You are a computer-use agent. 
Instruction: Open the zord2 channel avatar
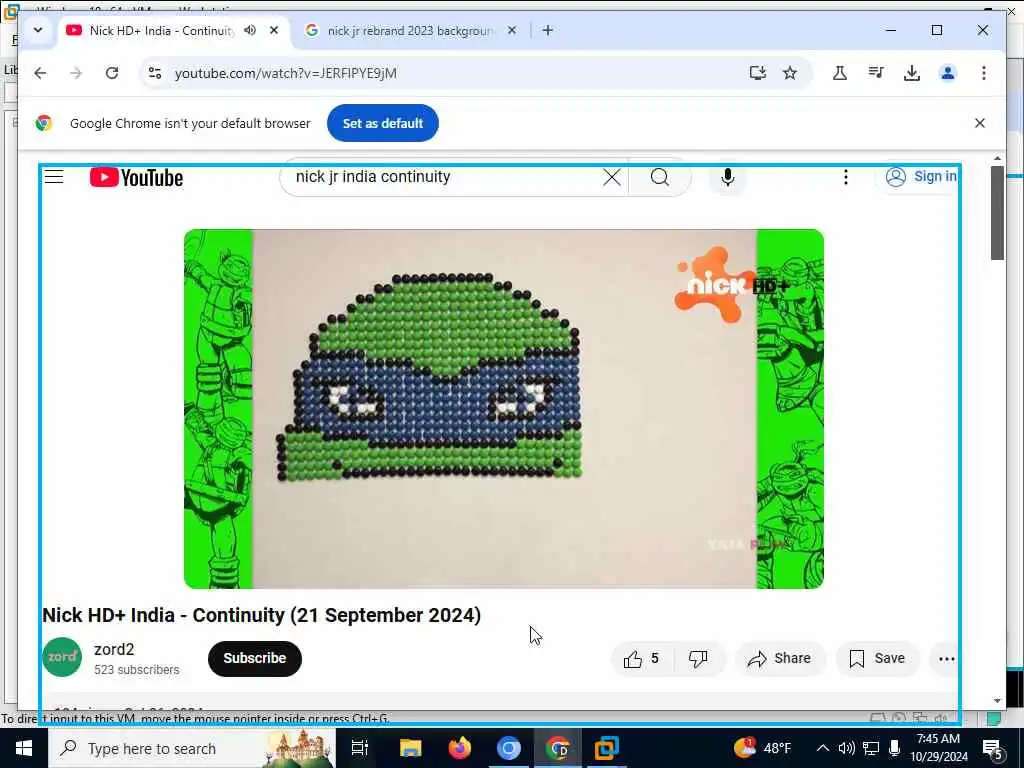(x=62, y=657)
